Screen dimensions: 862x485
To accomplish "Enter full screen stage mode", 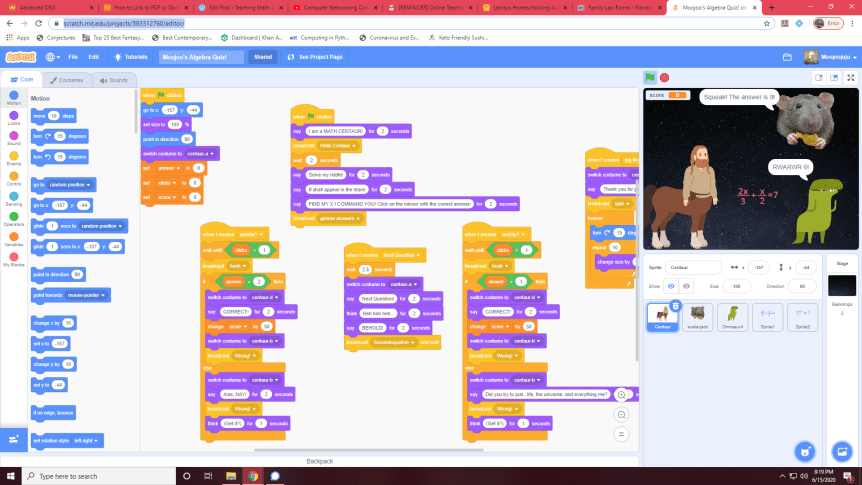I will pyautogui.click(x=850, y=78).
